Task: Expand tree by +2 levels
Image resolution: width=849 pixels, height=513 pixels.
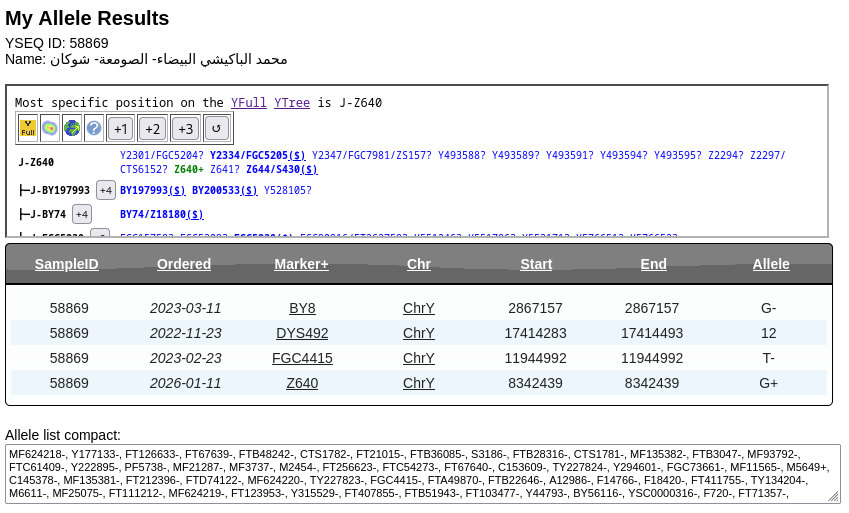Action: (x=153, y=129)
